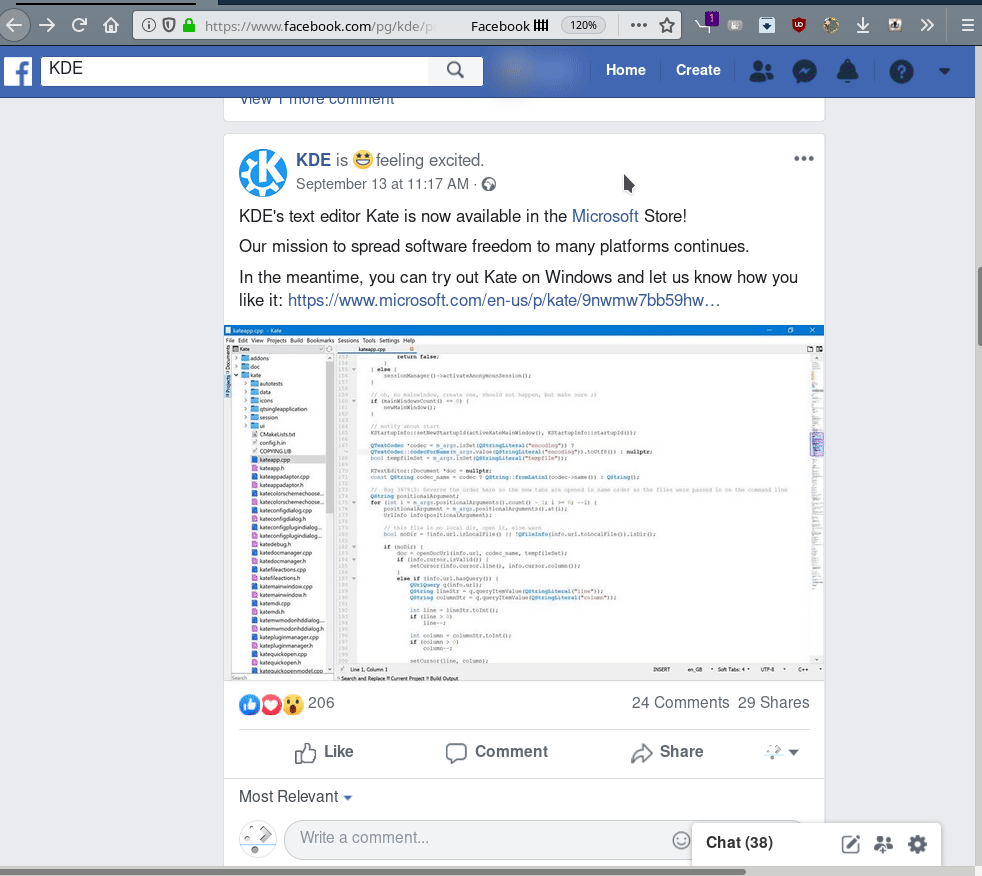View the secure connection padlock details
The height and width of the screenshot is (876, 982).
click(x=189, y=25)
